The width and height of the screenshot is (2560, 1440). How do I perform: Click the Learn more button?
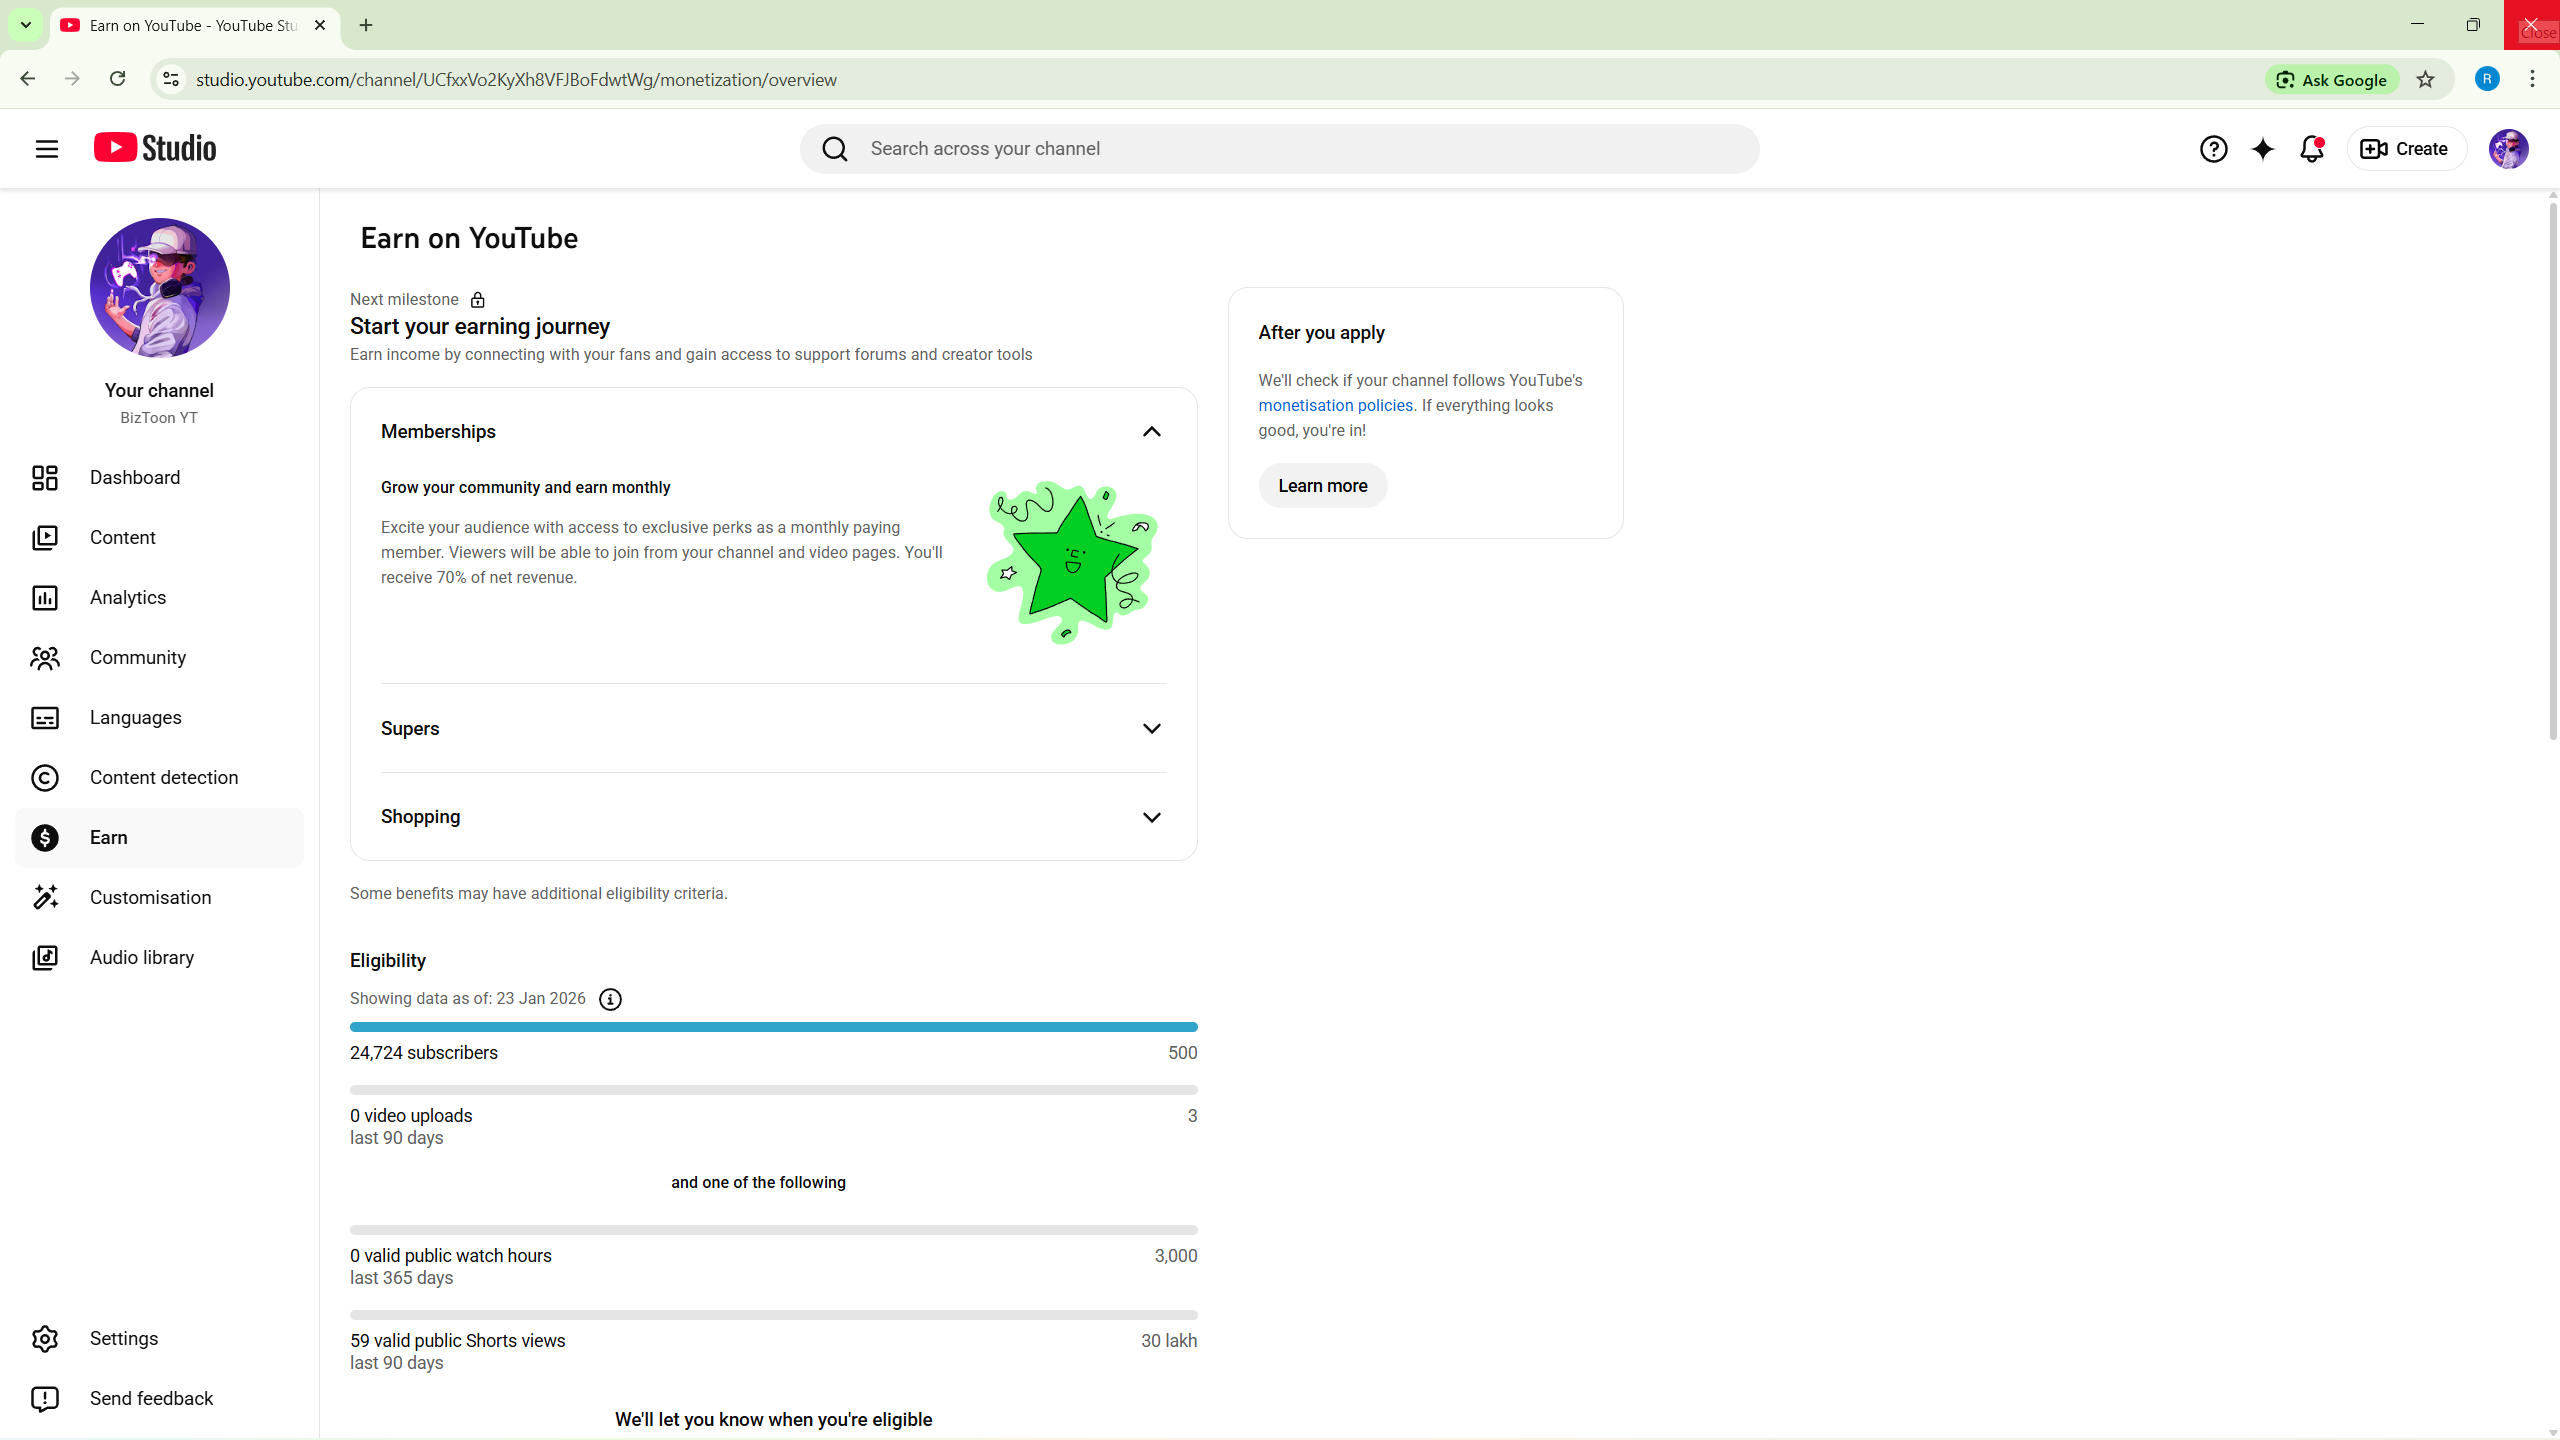1322,486
